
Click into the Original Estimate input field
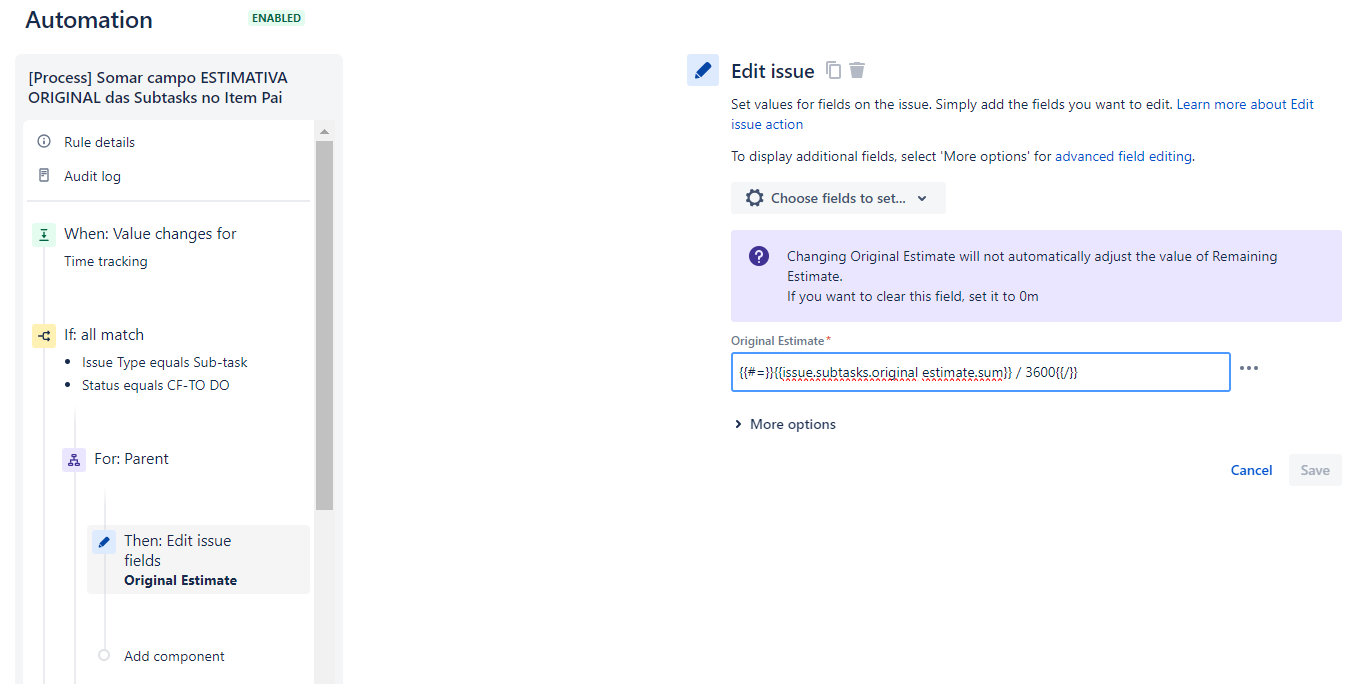click(x=980, y=372)
